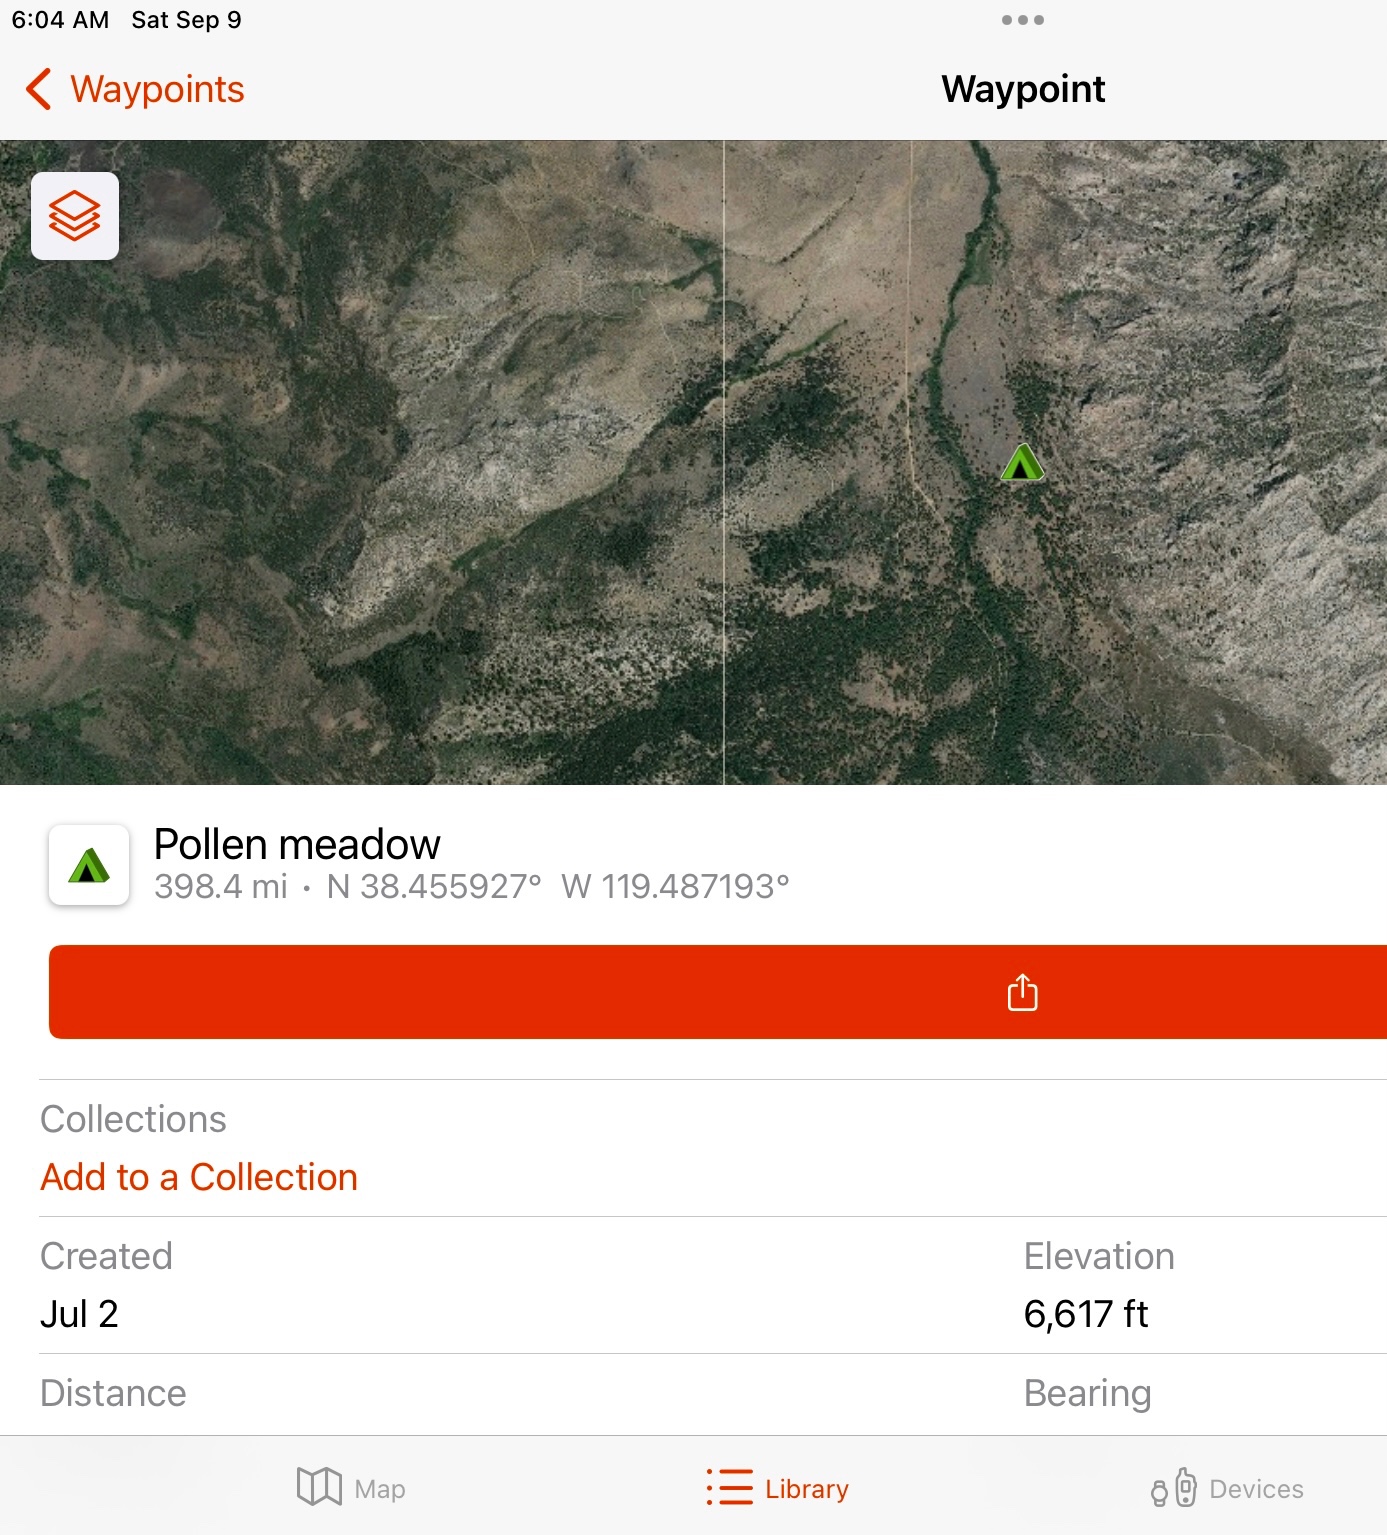Tap the back chevron beside Waypoints

[38, 89]
